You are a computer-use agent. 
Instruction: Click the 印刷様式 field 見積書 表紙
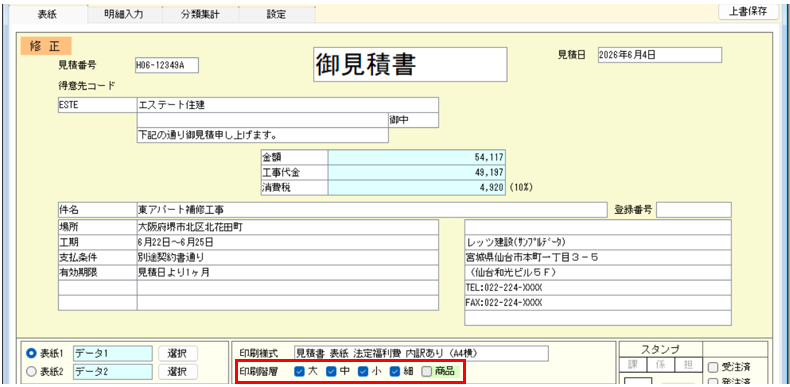[x=421, y=354]
